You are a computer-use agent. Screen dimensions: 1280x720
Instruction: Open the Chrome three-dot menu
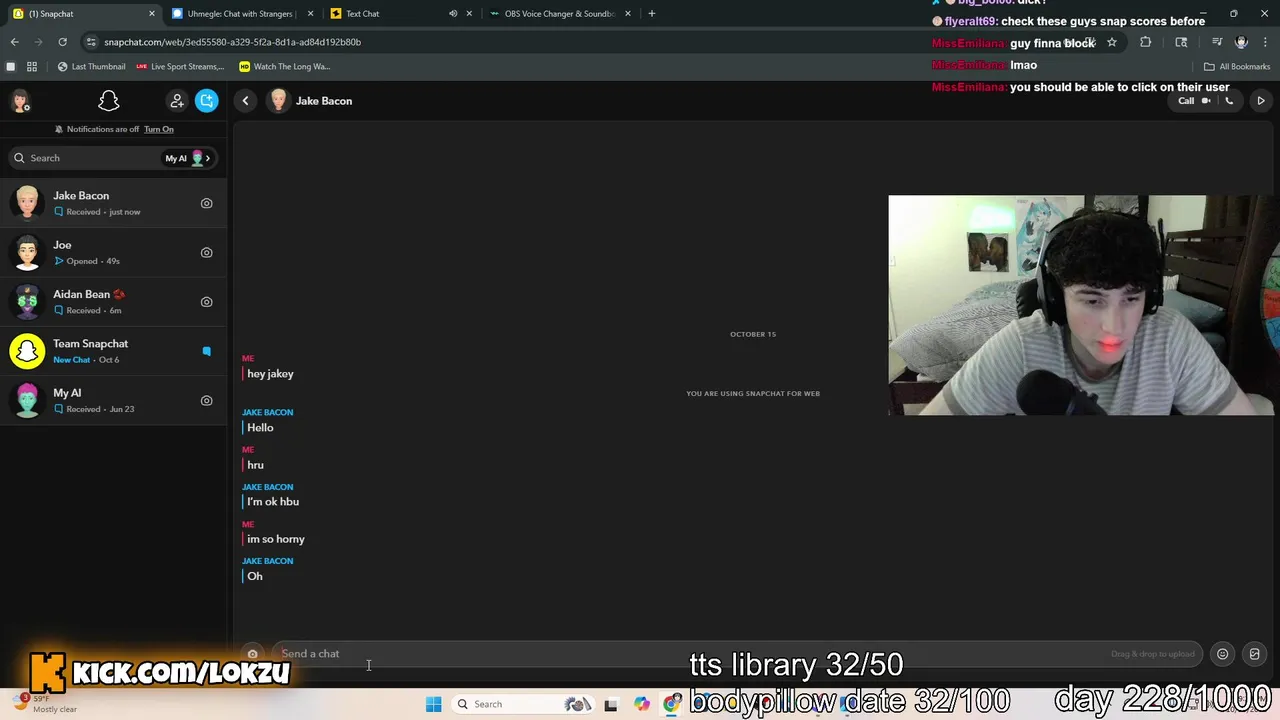(x=1265, y=42)
